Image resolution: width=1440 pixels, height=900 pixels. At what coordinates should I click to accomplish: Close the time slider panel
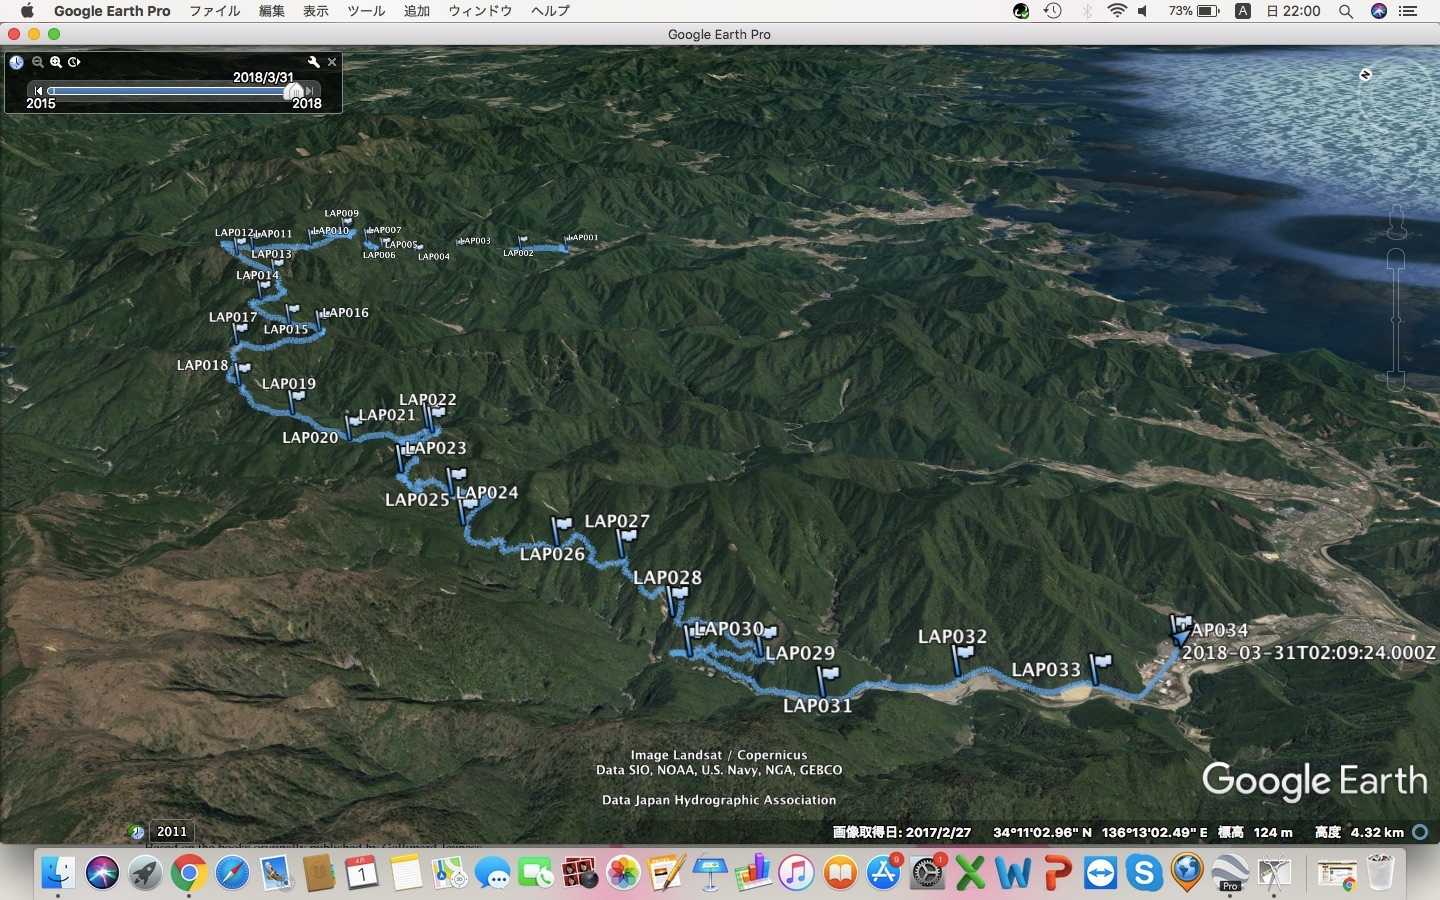[x=332, y=62]
